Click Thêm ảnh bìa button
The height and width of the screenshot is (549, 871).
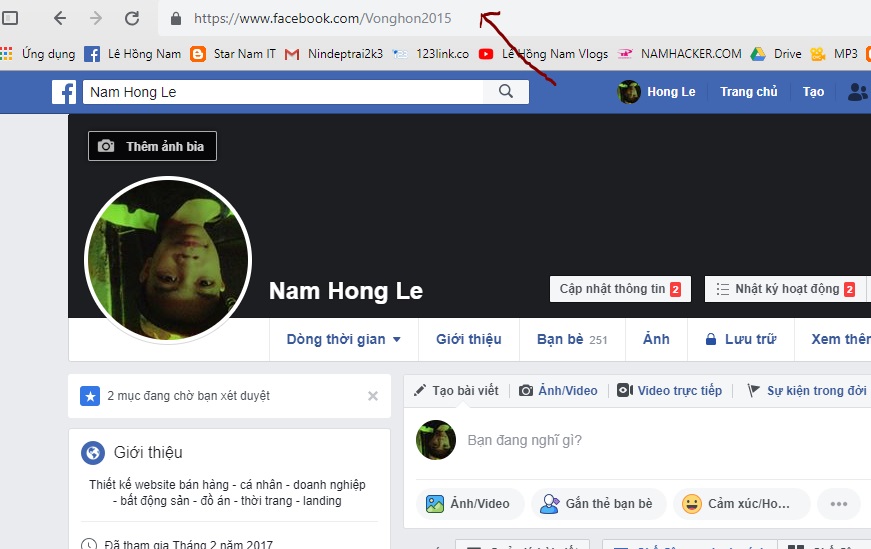click(152, 146)
